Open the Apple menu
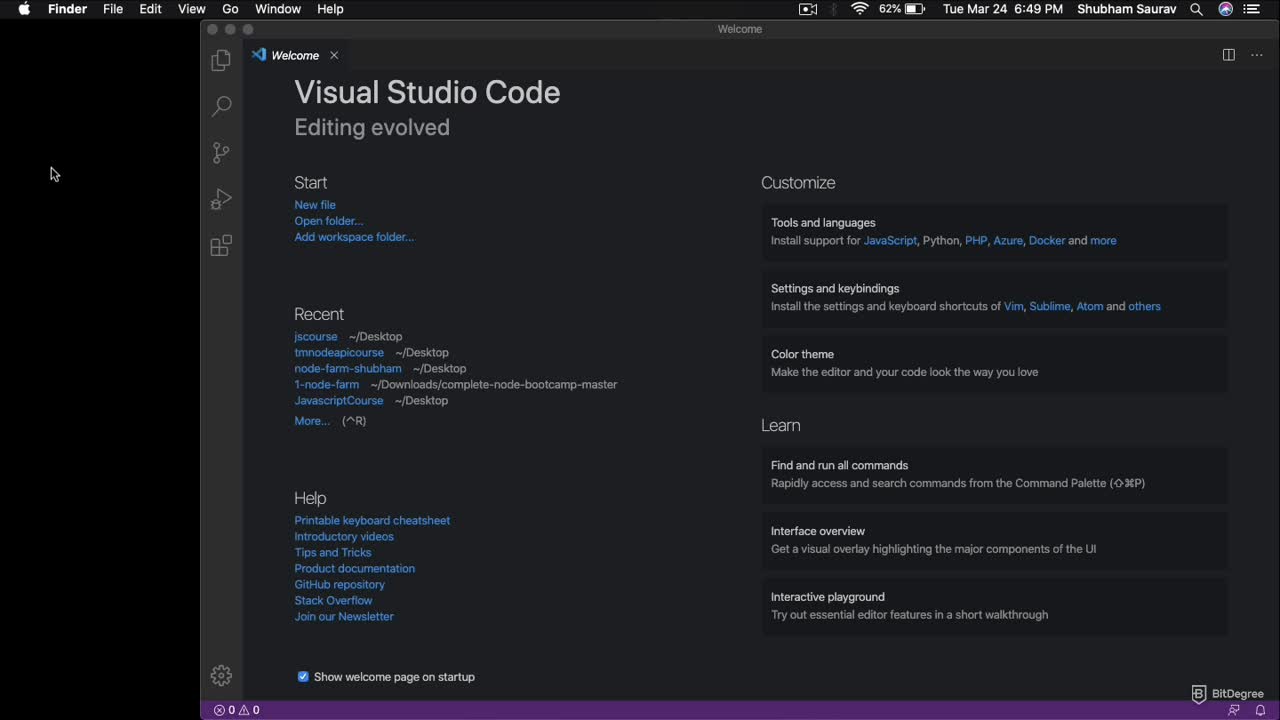 (x=24, y=9)
